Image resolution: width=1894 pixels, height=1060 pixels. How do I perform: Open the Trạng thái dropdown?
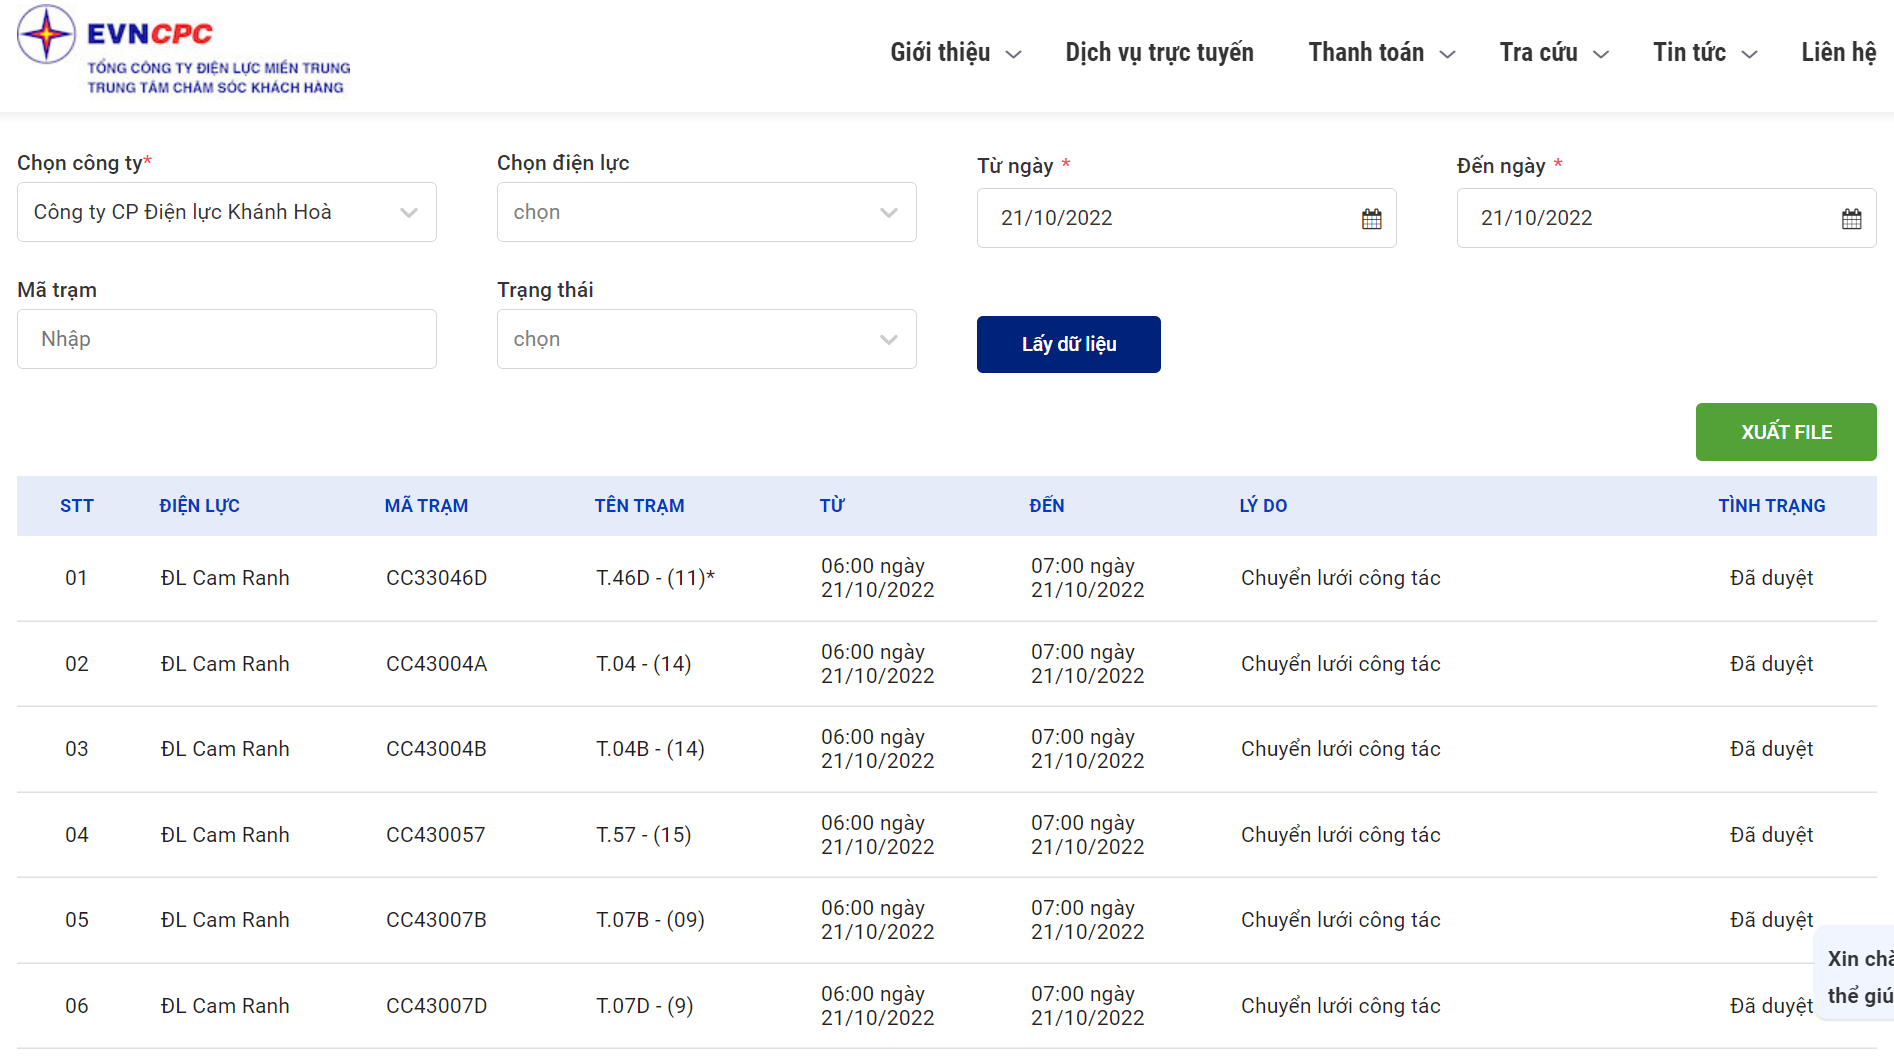(706, 339)
